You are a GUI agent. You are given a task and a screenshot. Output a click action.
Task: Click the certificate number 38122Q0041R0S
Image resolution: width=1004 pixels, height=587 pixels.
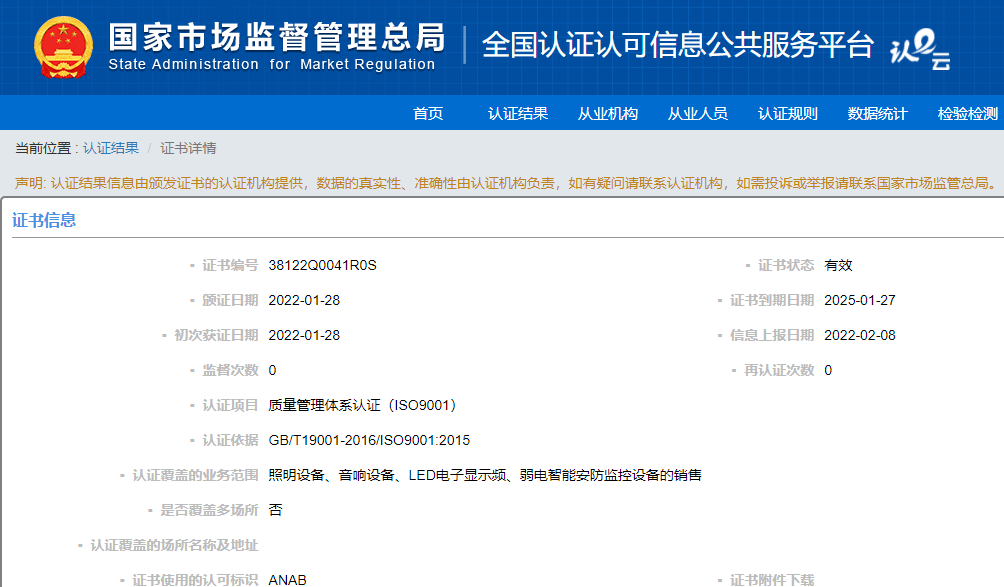coord(322,265)
